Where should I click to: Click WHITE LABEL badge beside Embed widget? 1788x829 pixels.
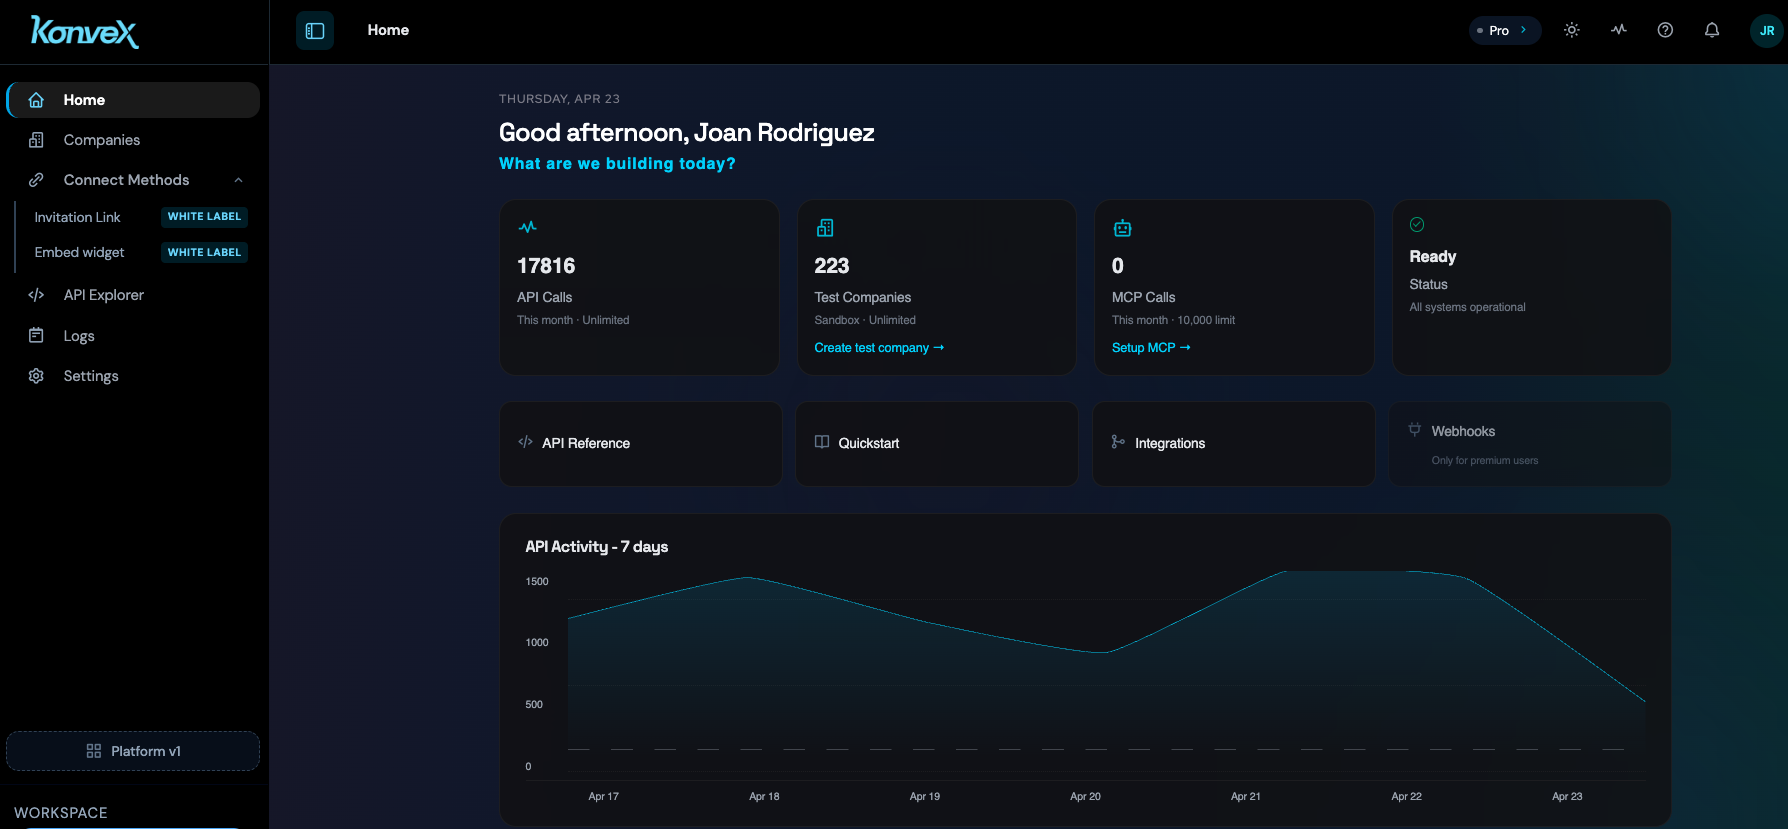click(204, 252)
